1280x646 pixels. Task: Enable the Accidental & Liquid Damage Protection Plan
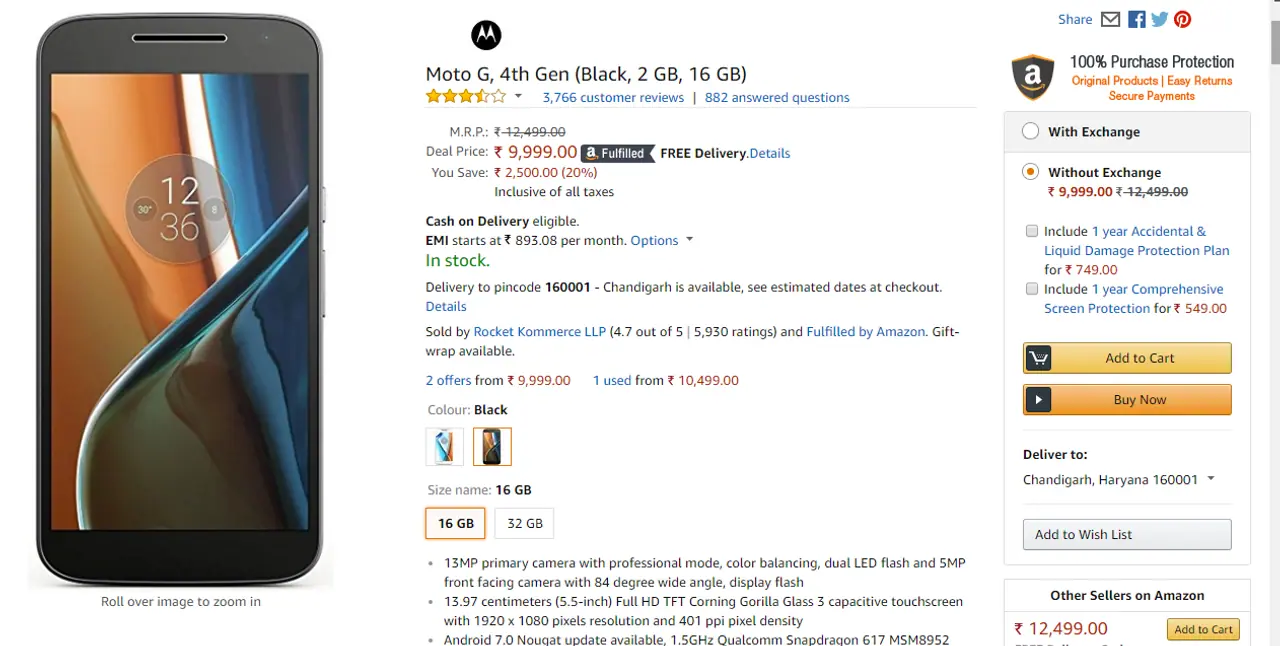1031,231
